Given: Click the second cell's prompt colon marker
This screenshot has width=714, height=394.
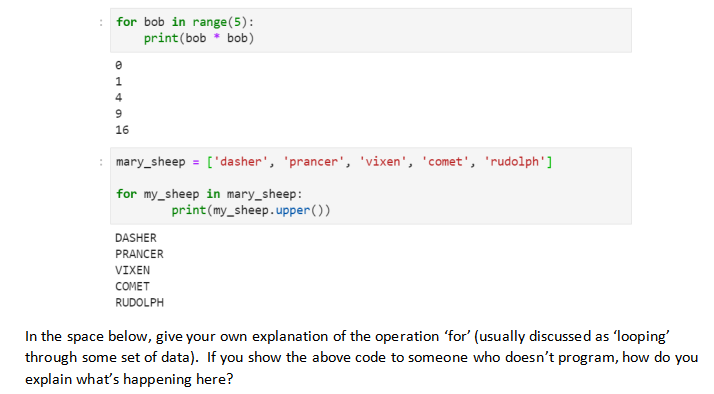Looking at the screenshot, I should [x=101, y=162].
